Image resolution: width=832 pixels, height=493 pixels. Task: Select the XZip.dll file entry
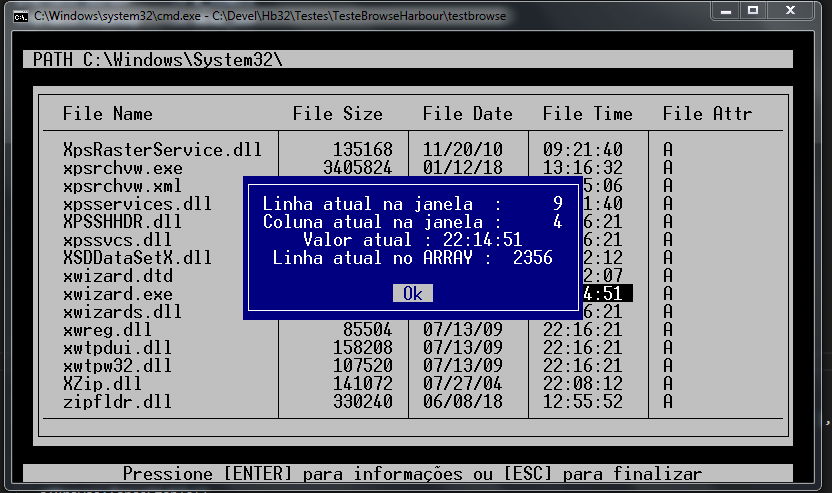pos(102,384)
